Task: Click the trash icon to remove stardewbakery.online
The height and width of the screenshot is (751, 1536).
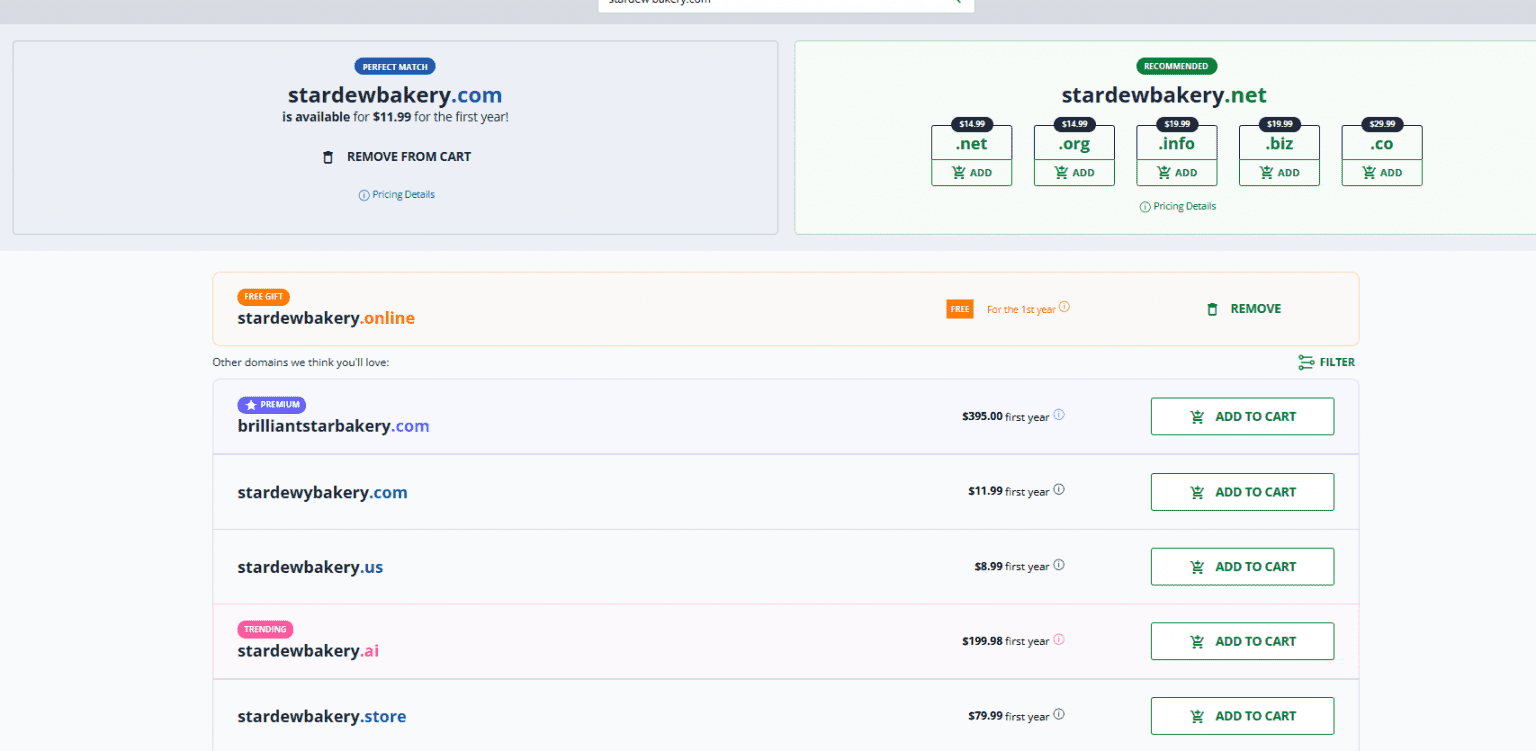Action: click(1211, 308)
